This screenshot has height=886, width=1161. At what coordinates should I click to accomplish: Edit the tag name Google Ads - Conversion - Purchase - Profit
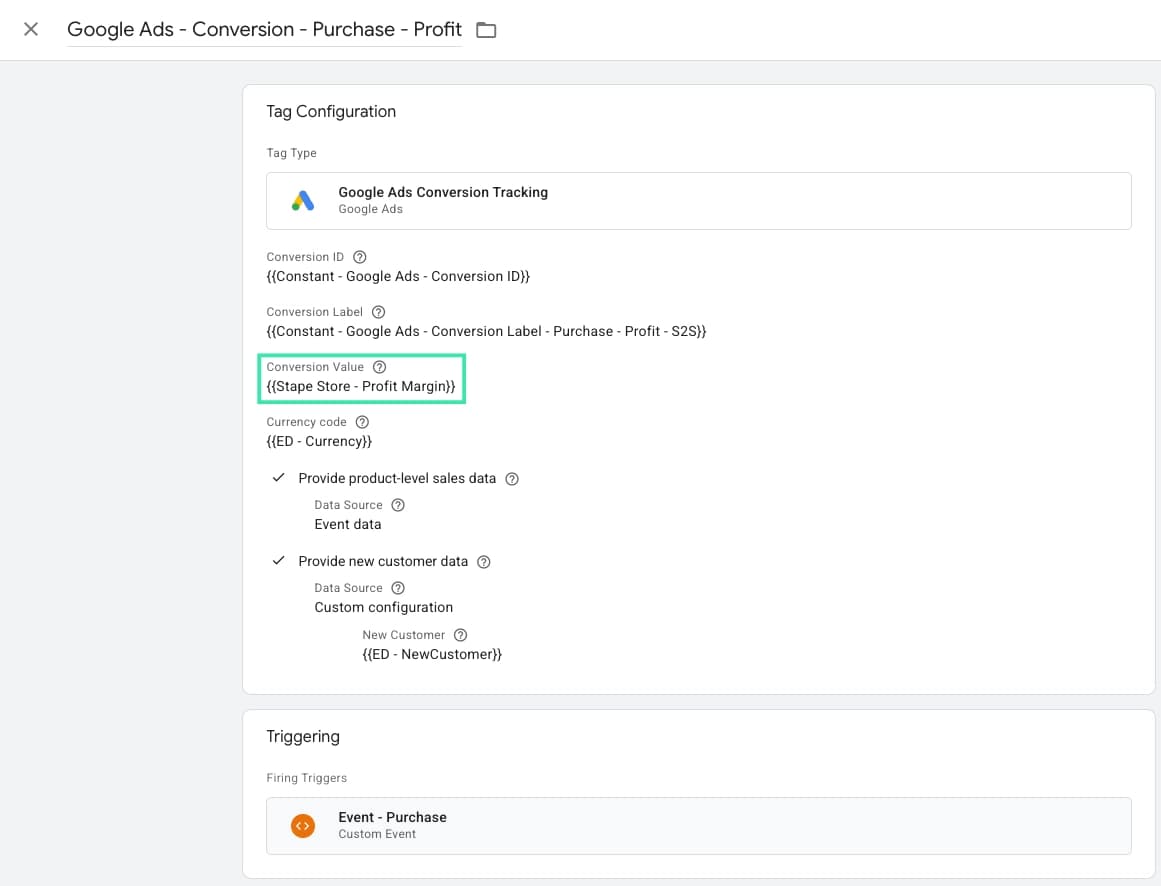click(264, 29)
